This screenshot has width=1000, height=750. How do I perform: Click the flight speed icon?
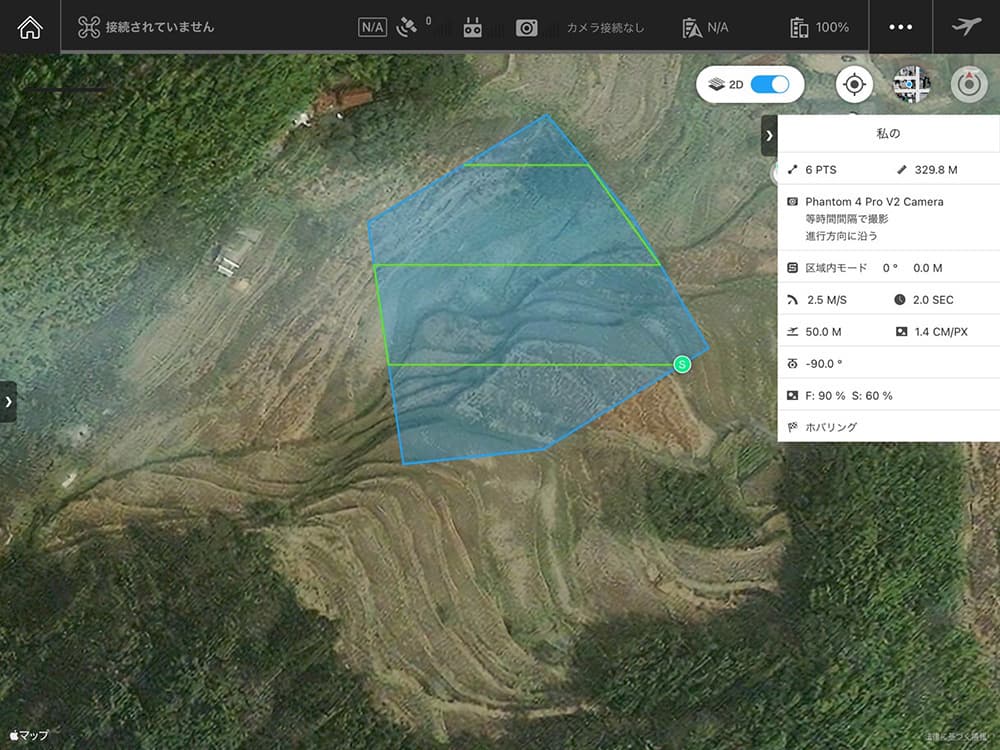point(792,300)
